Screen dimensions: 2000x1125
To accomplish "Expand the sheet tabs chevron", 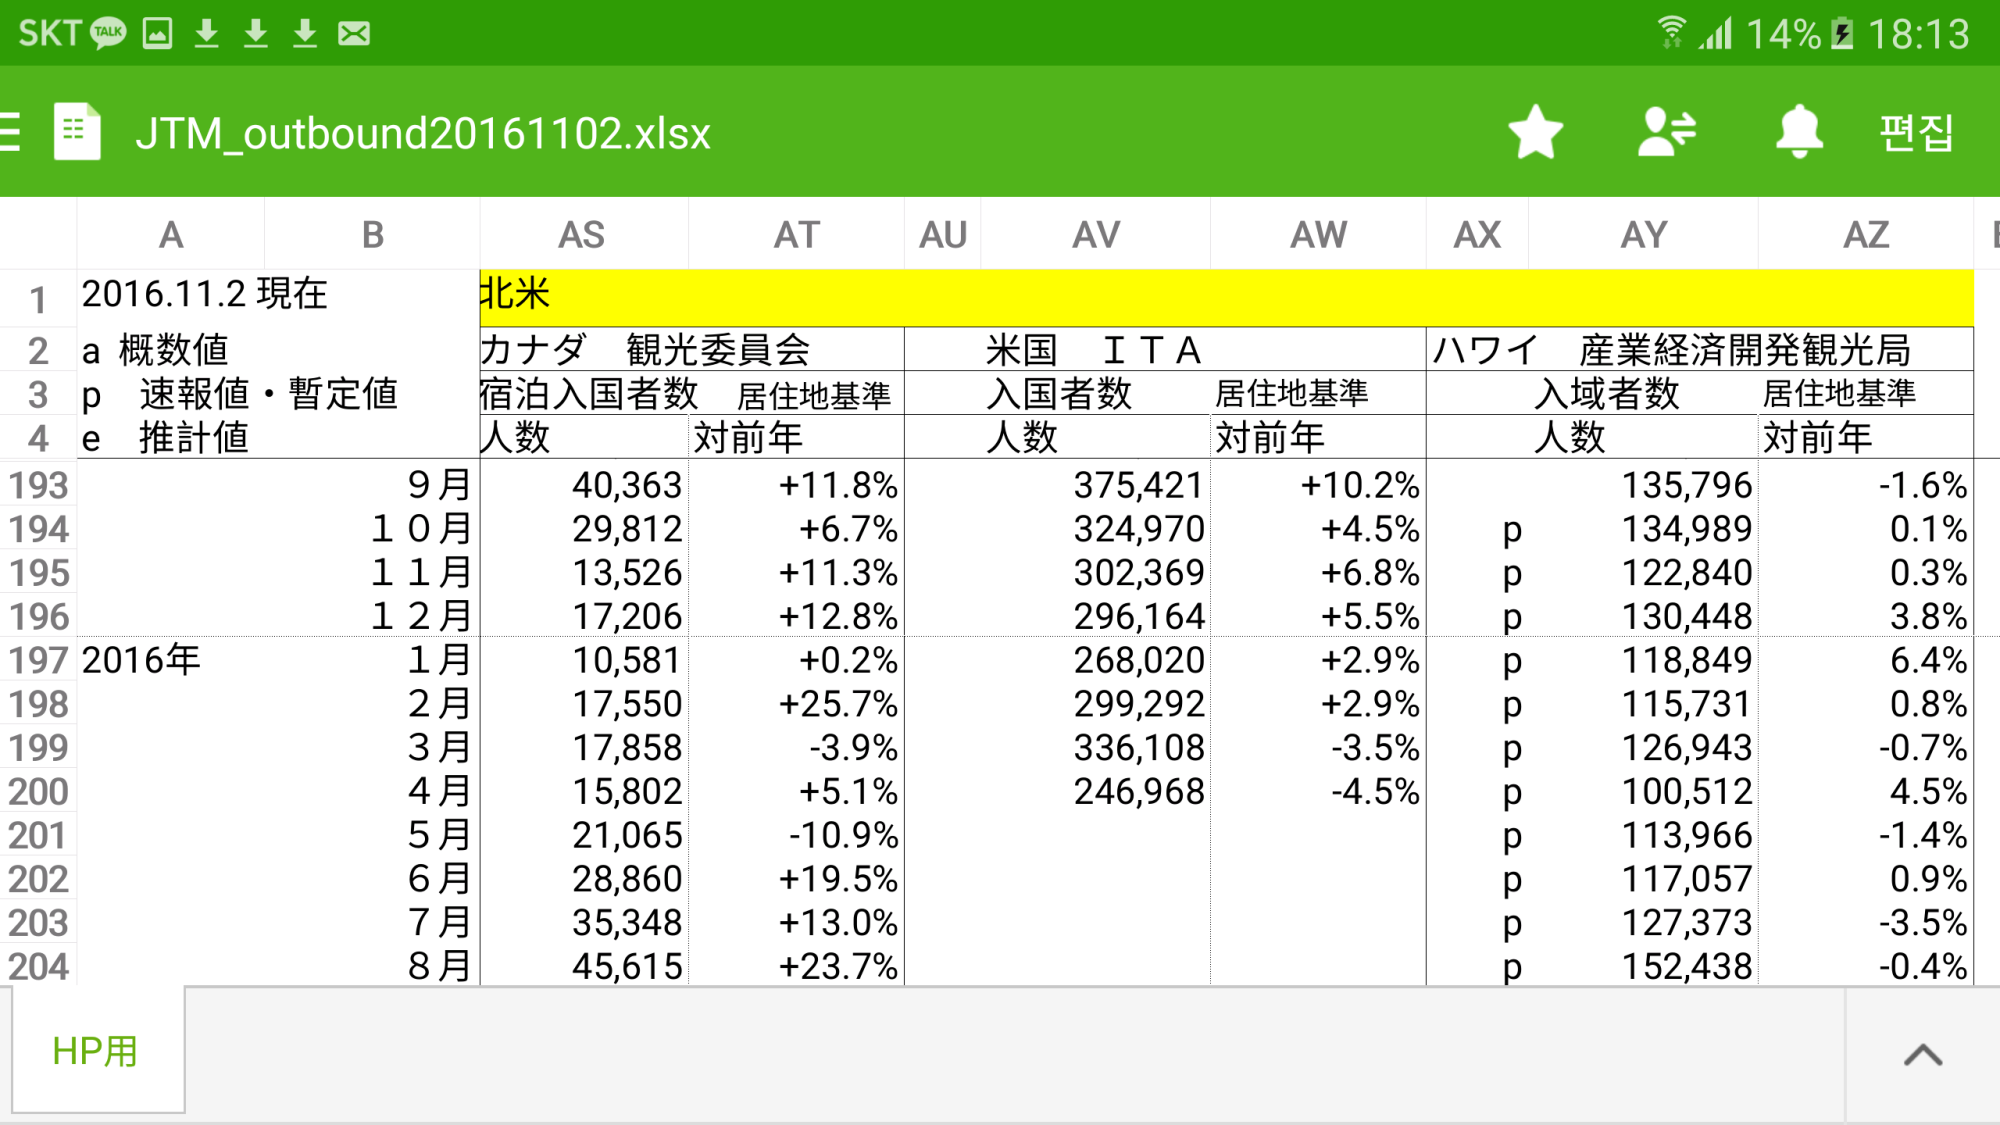I will pos(1922,1055).
